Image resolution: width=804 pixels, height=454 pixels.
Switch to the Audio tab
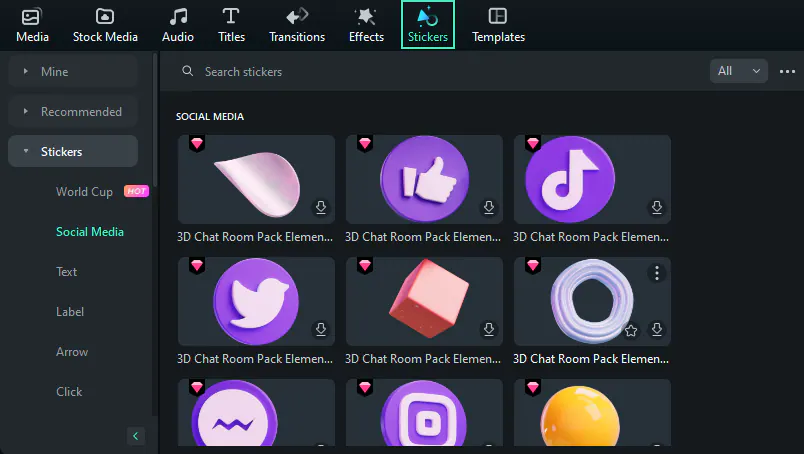tap(178, 25)
